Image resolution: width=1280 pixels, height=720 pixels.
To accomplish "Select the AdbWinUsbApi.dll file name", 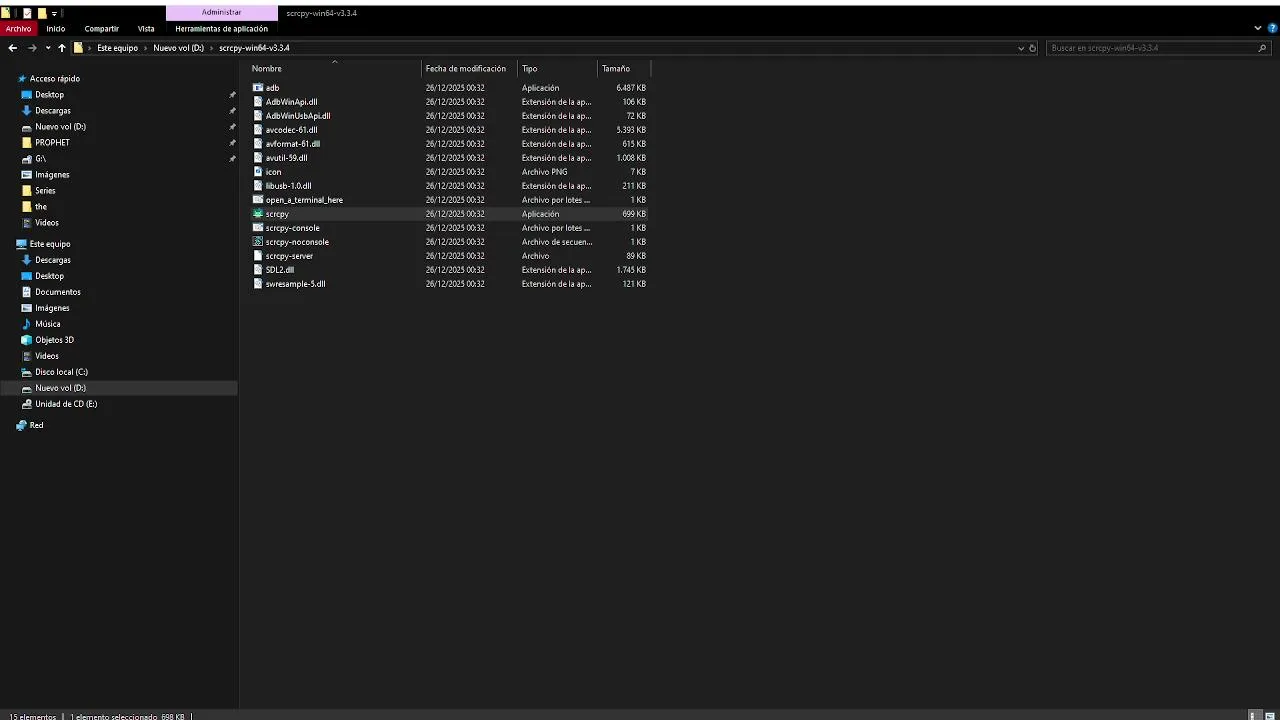I will tap(298, 116).
